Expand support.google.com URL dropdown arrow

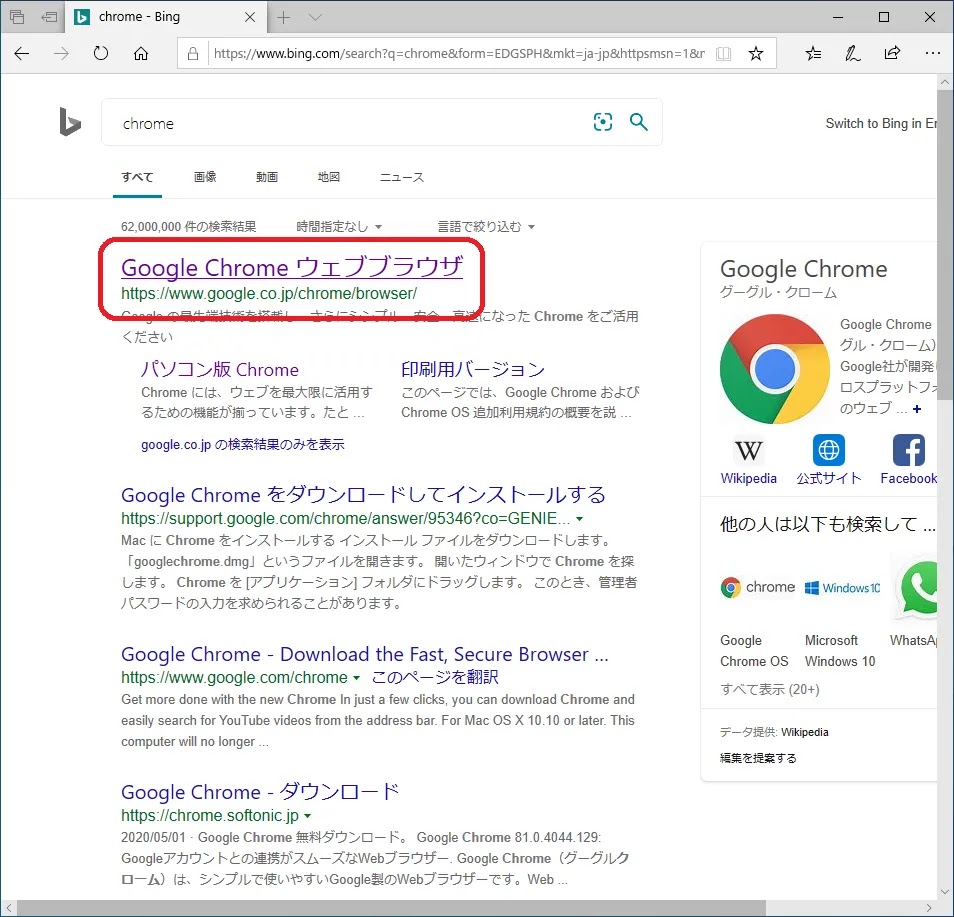[x=580, y=519]
